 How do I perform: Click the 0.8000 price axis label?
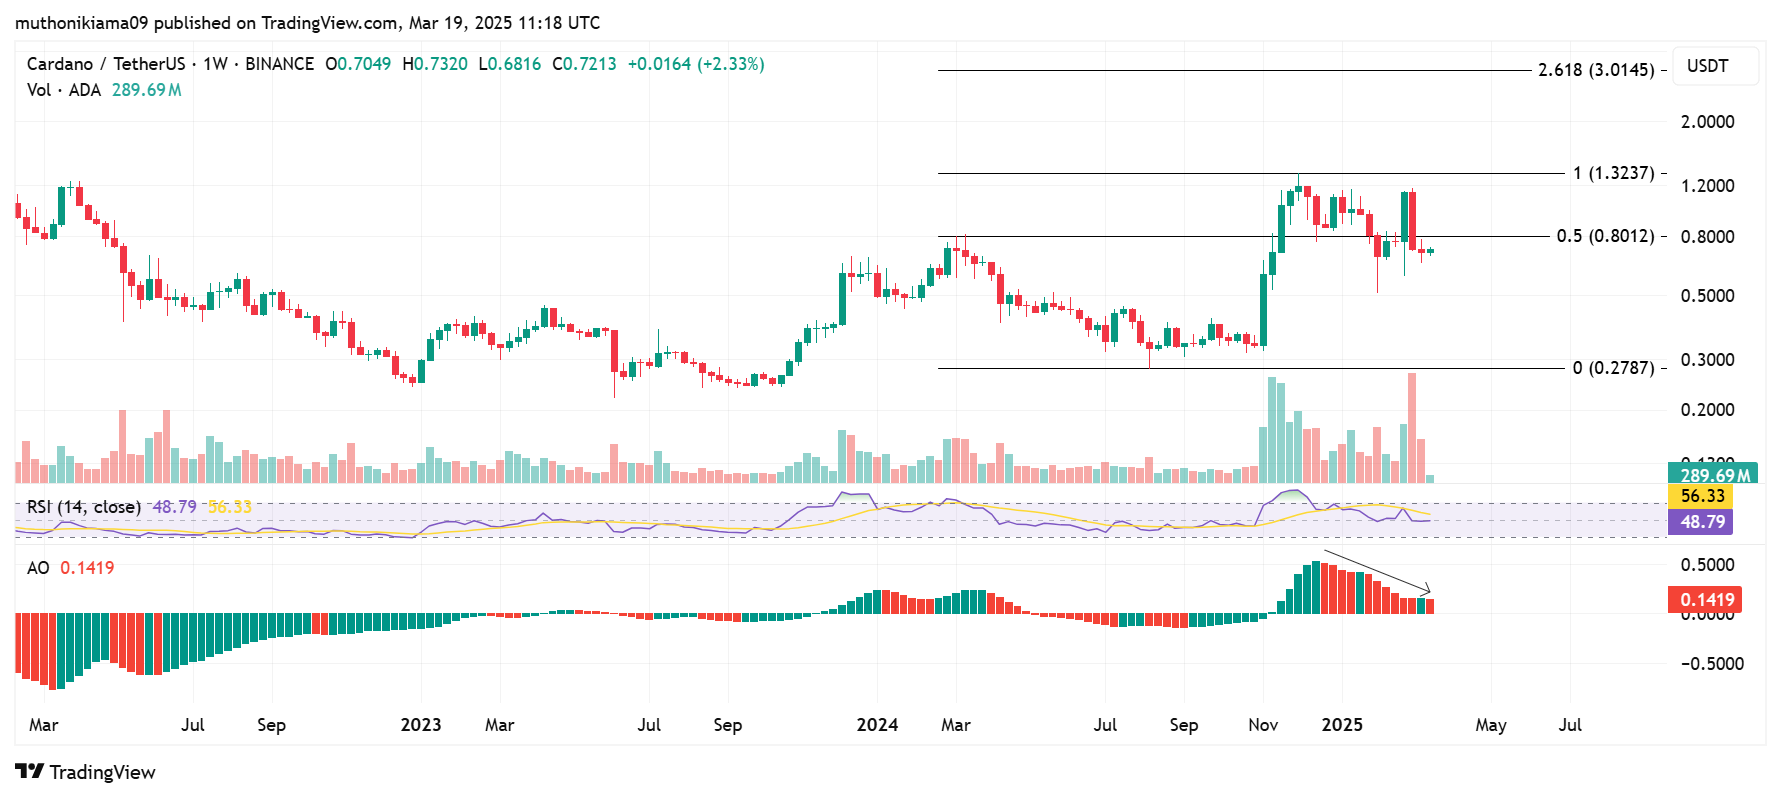tap(1707, 237)
